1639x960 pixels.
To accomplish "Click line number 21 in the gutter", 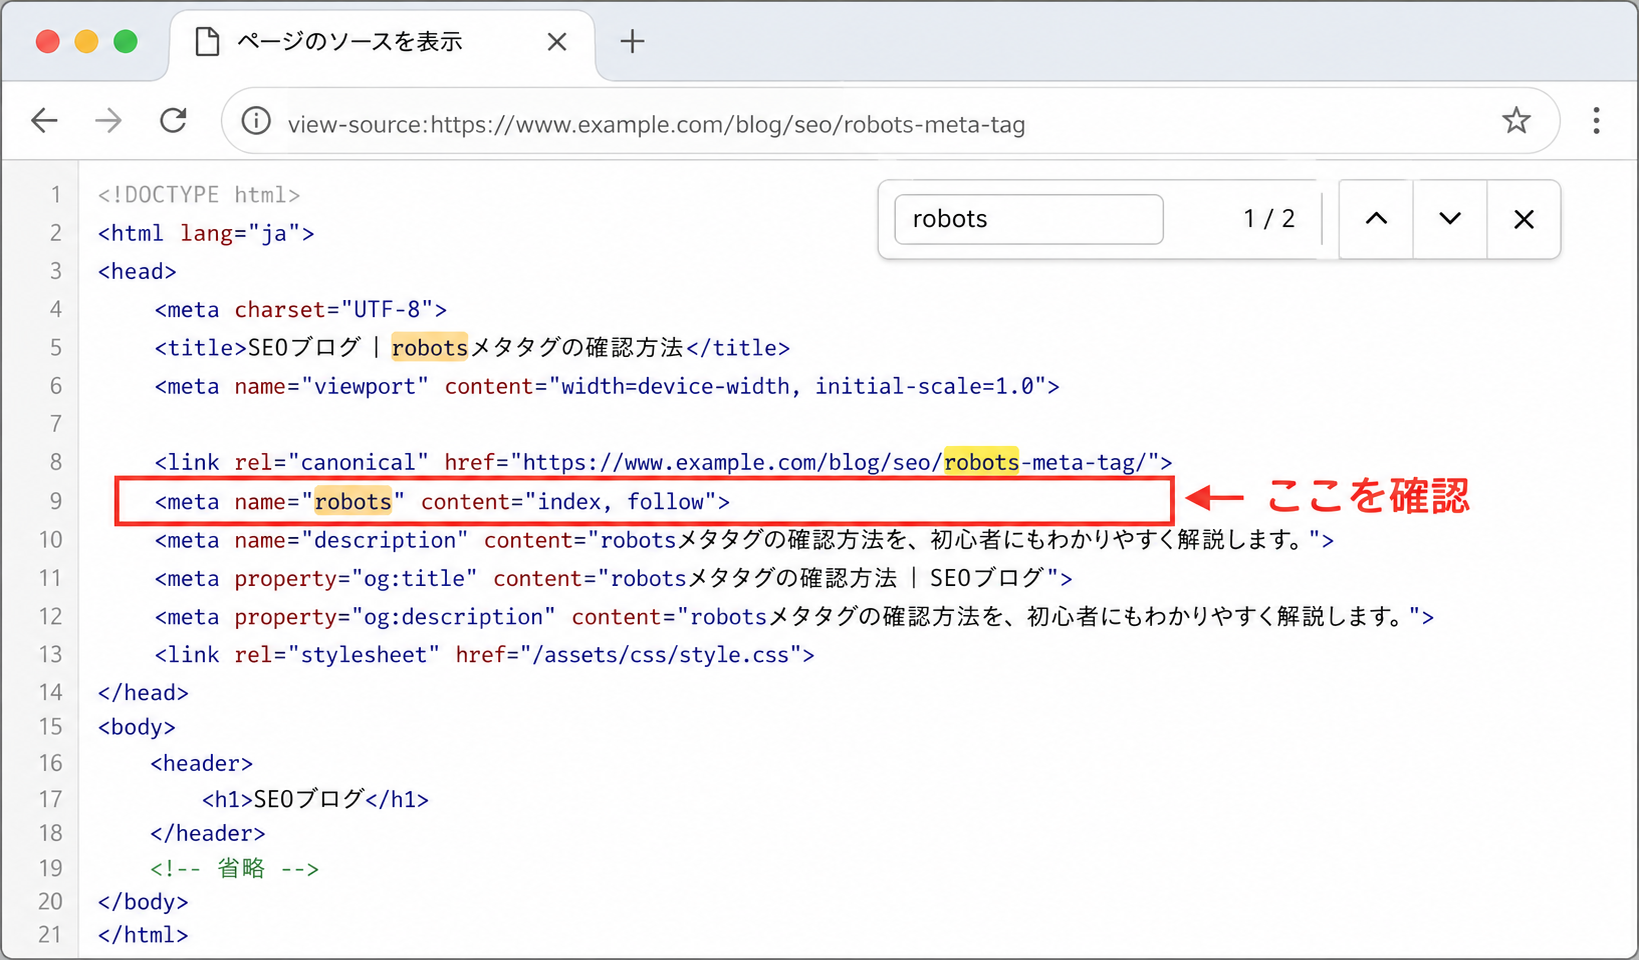I will coord(50,935).
